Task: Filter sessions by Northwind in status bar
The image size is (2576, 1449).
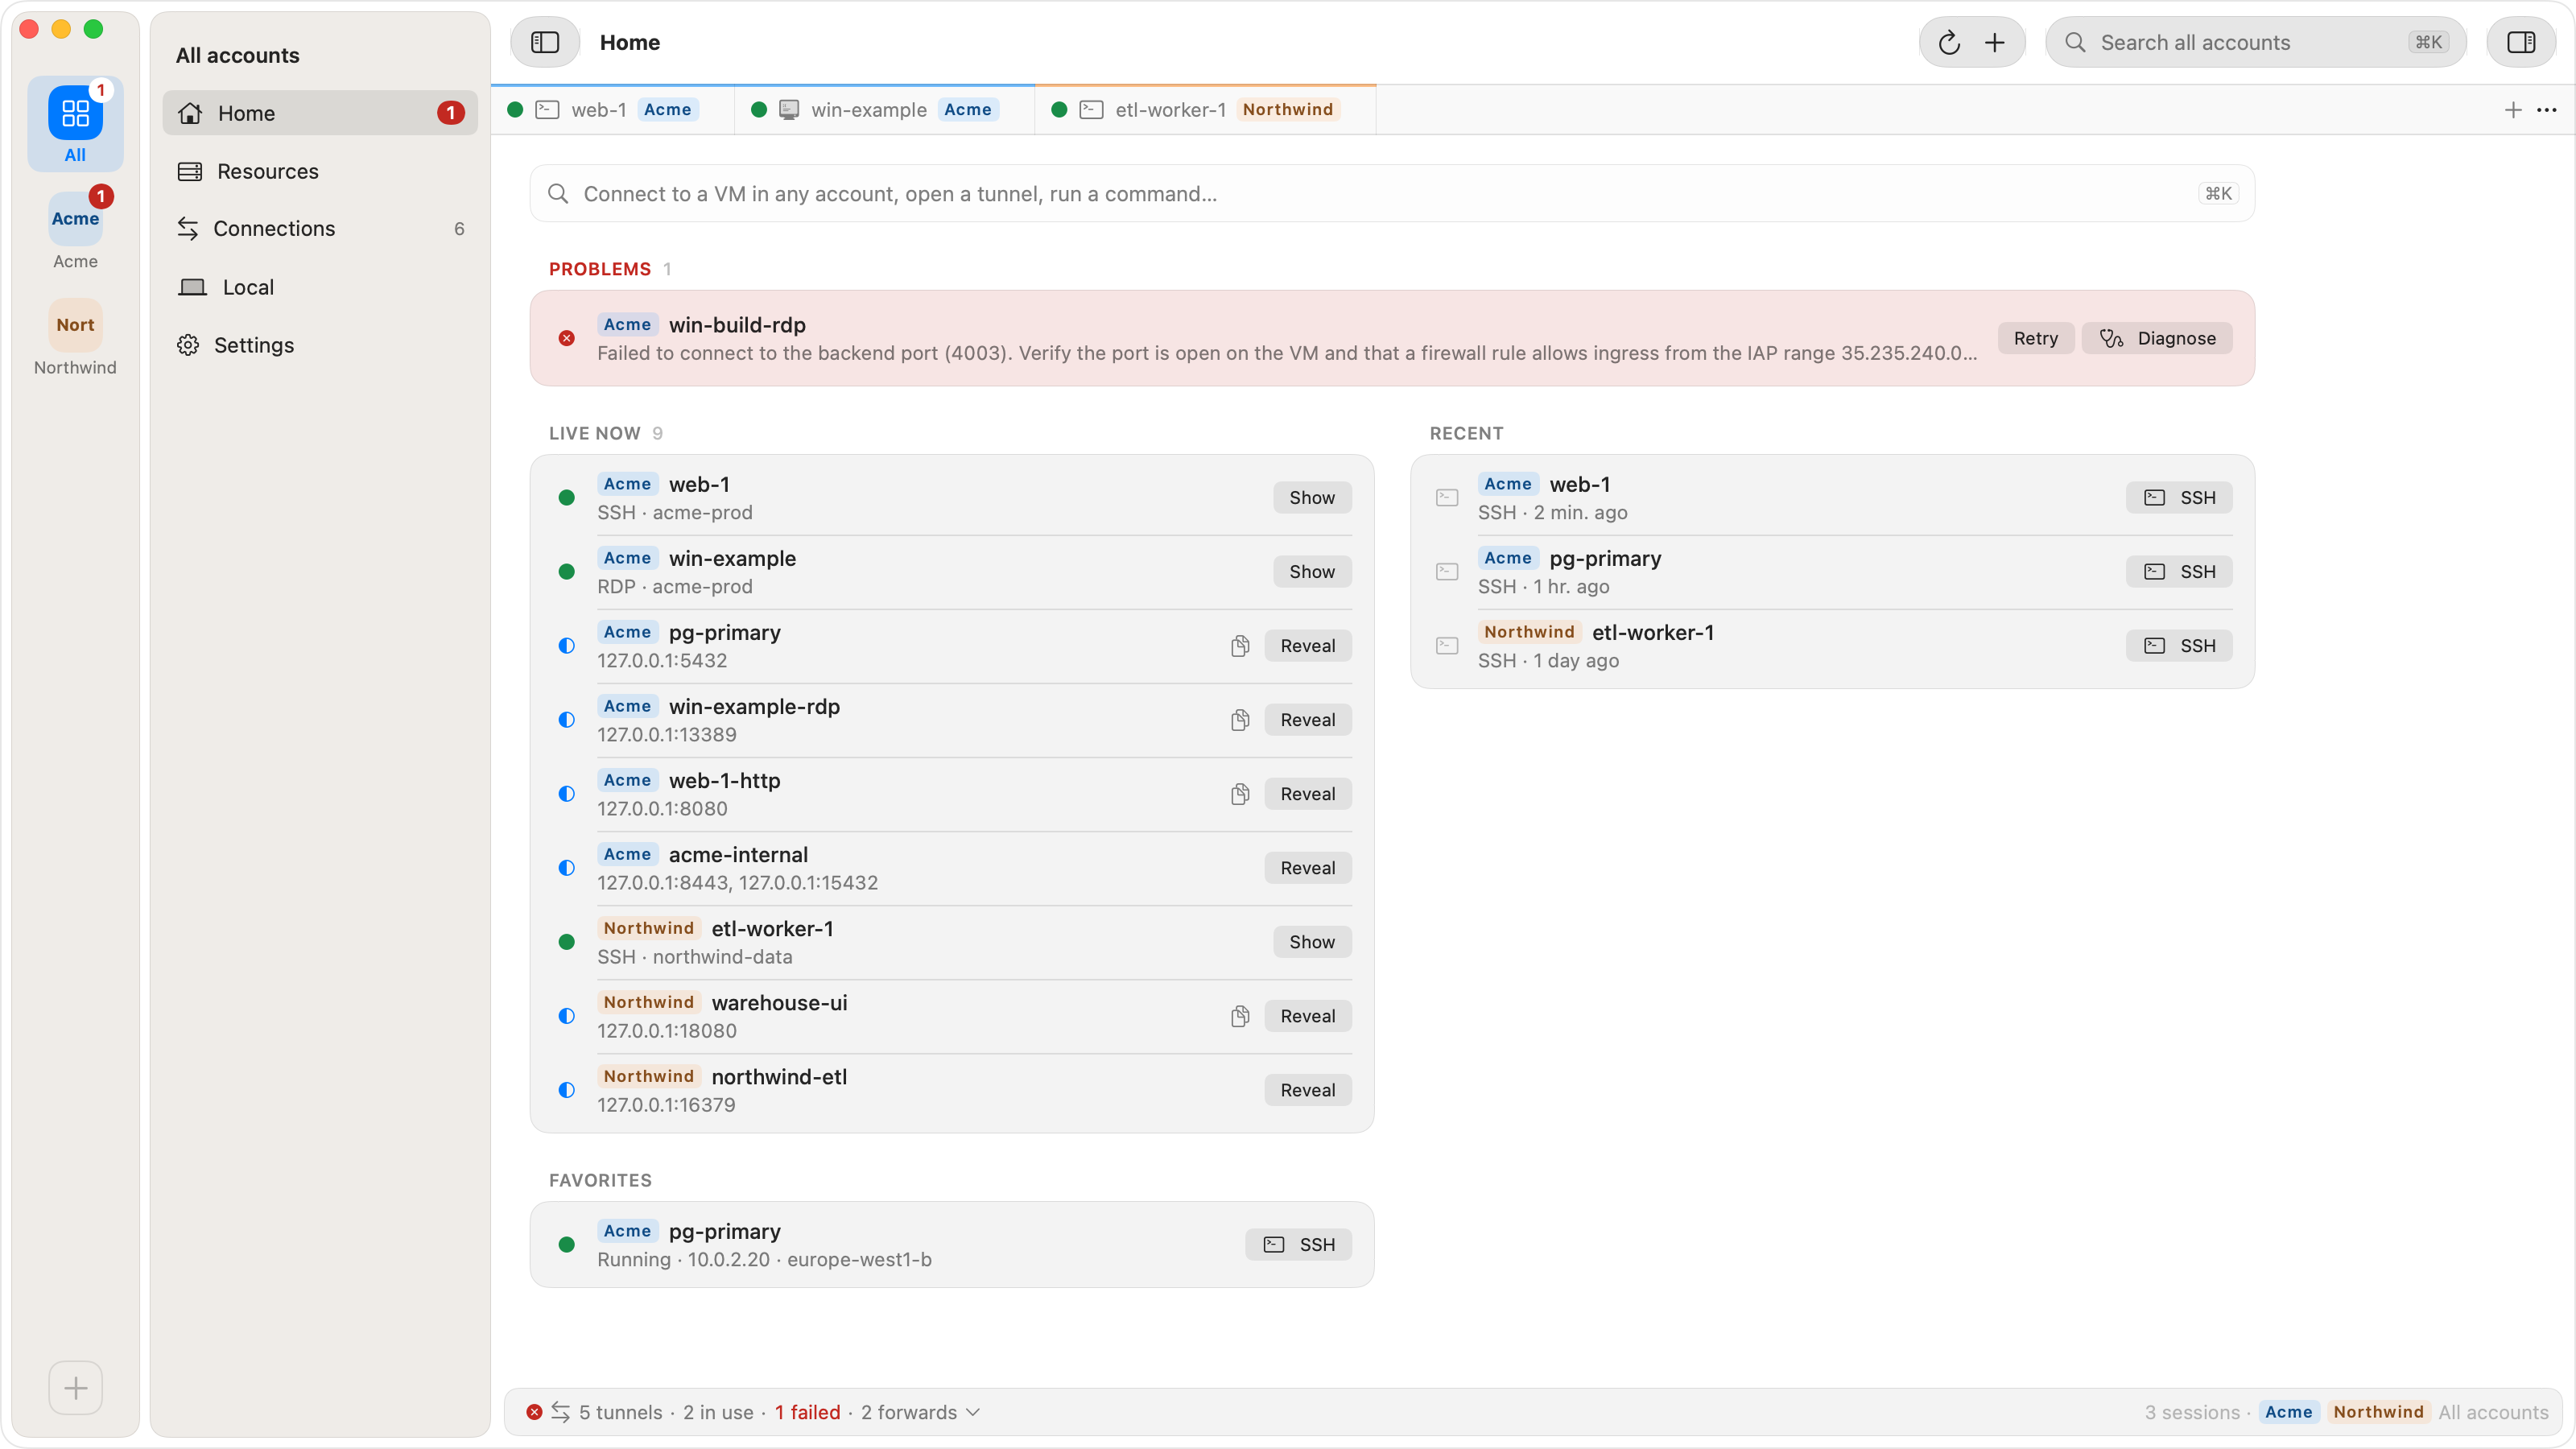Action: tap(2378, 1412)
